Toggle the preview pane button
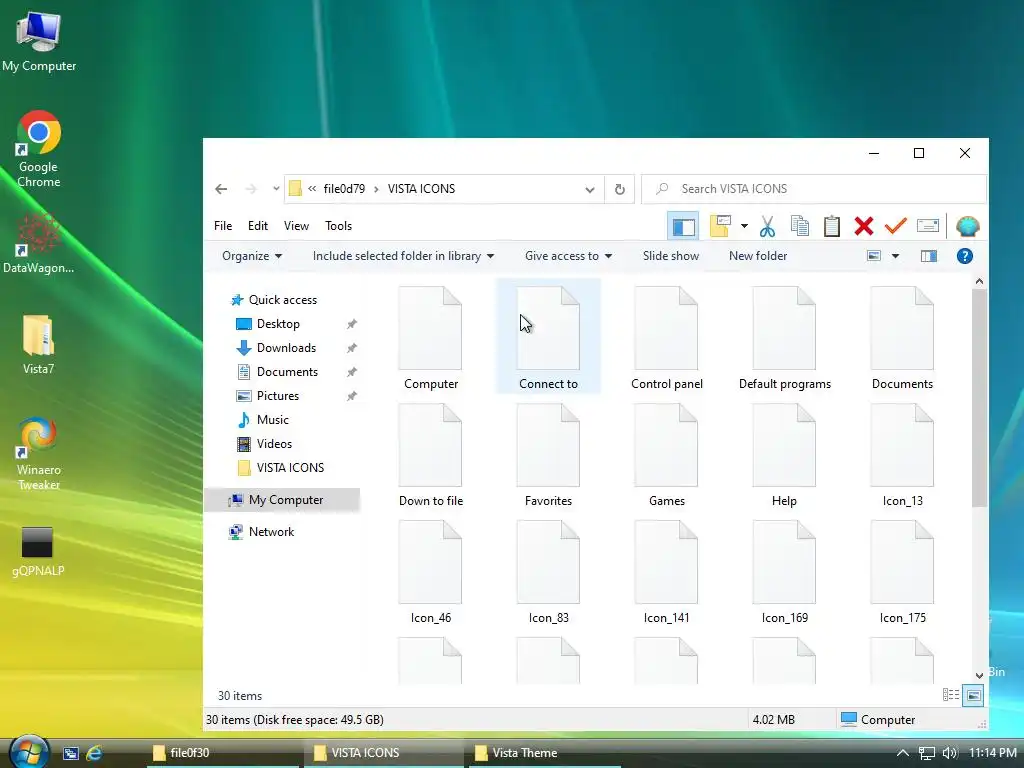The width and height of the screenshot is (1024, 768). click(929, 256)
